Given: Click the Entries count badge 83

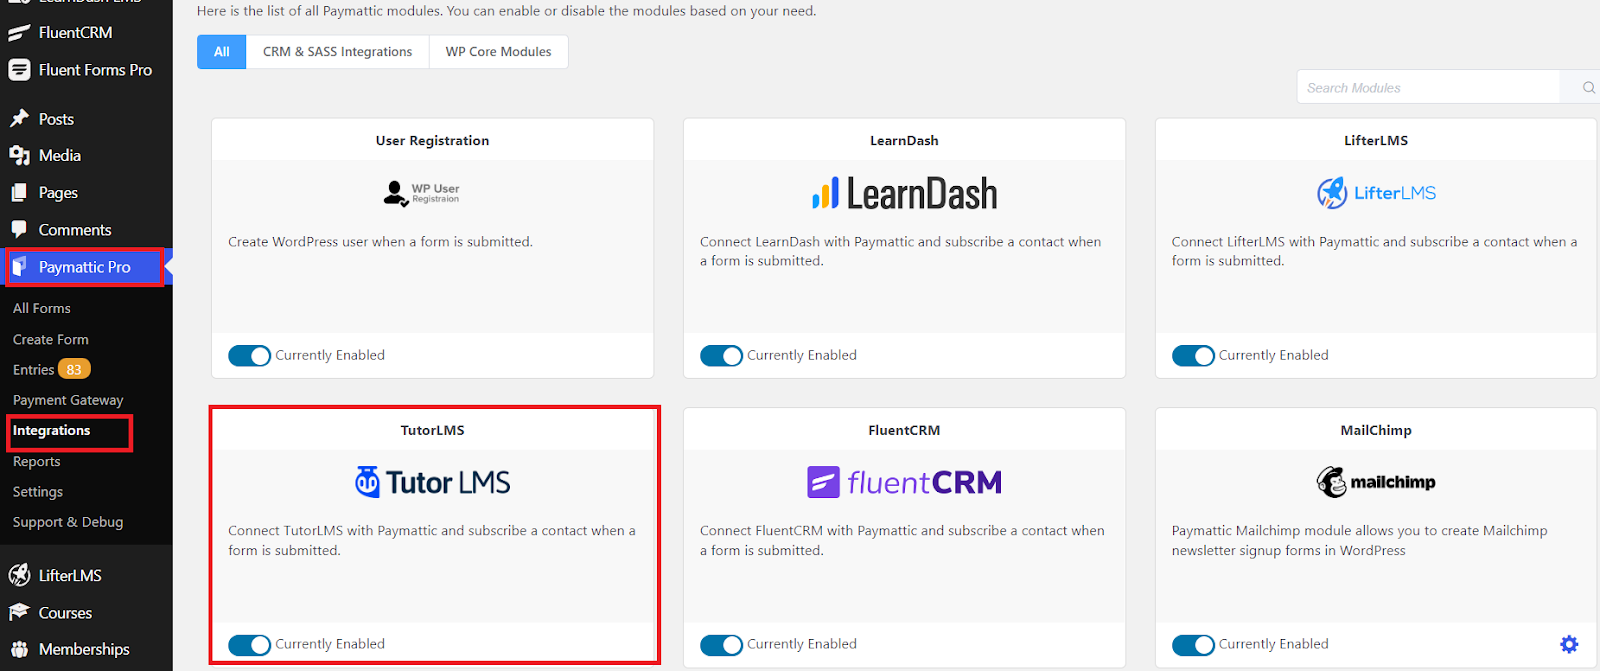Looking at the screenshot, I should click(74, 369).
